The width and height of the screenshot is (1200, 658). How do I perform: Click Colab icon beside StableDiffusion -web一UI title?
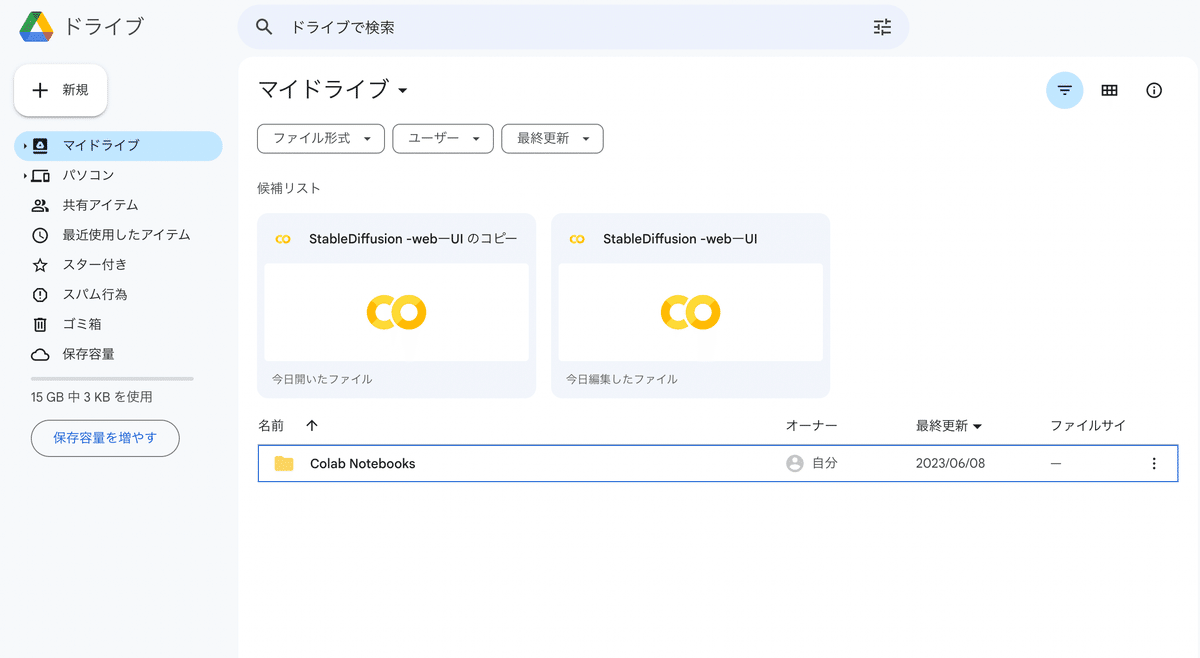577,239
